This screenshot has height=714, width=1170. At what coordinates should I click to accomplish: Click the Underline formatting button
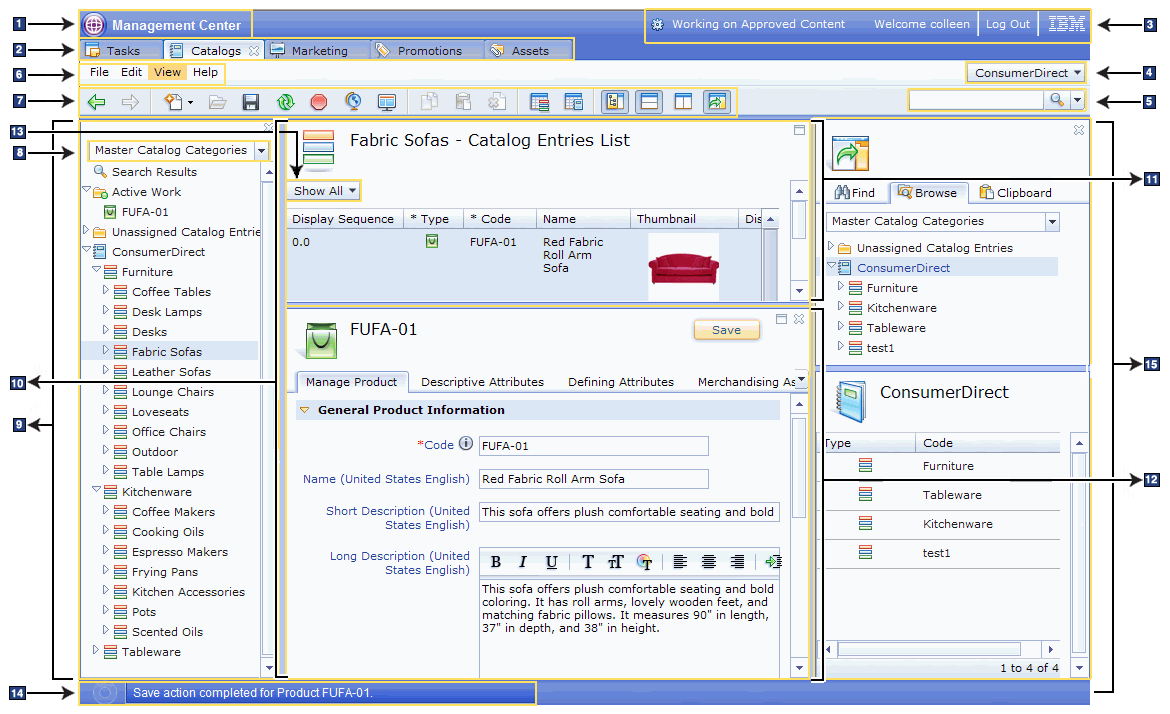click(x=551, y=562)
